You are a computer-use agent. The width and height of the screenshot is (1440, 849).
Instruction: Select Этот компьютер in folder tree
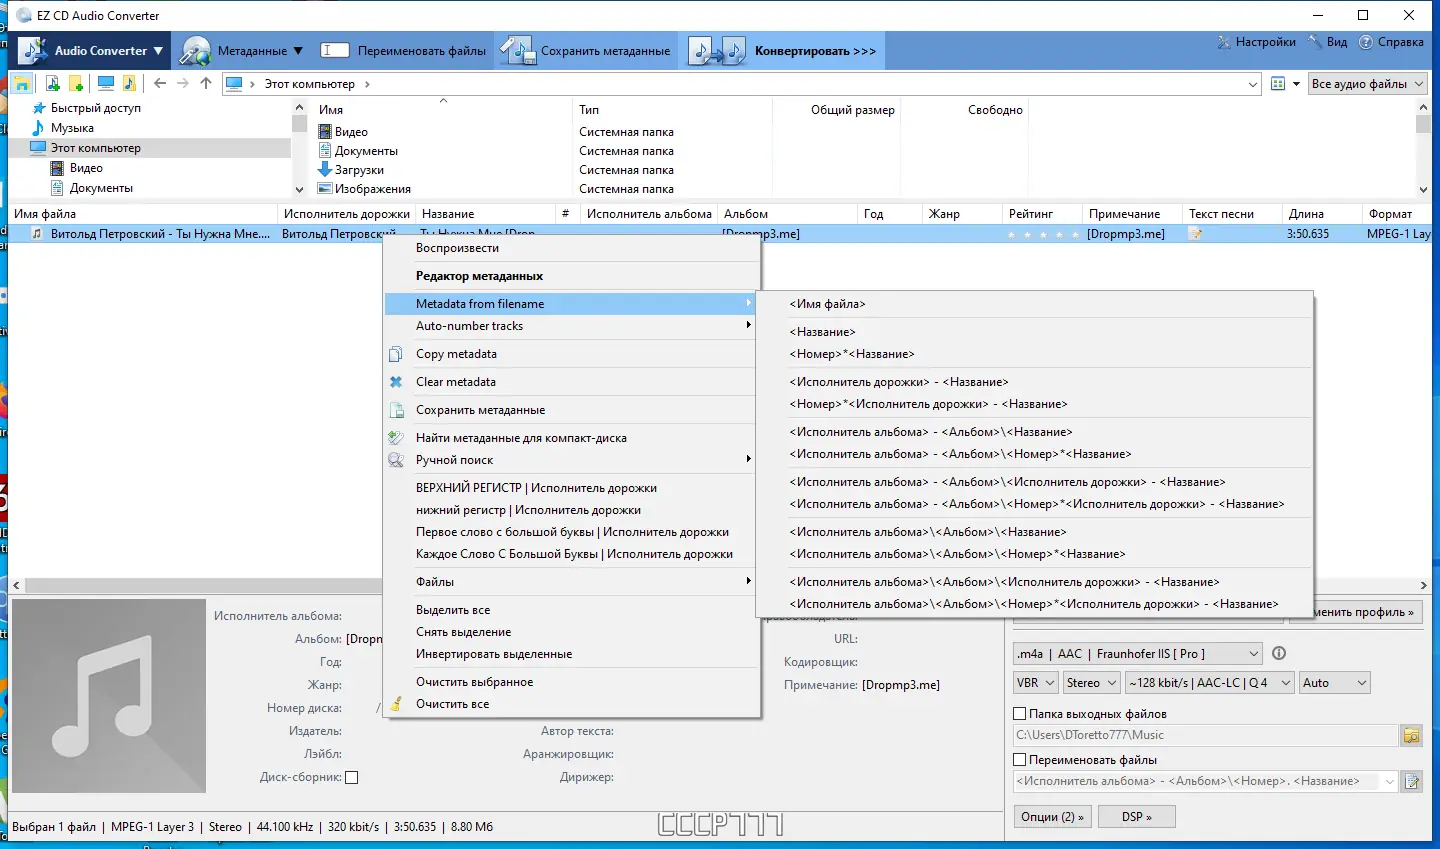point(96,148)
